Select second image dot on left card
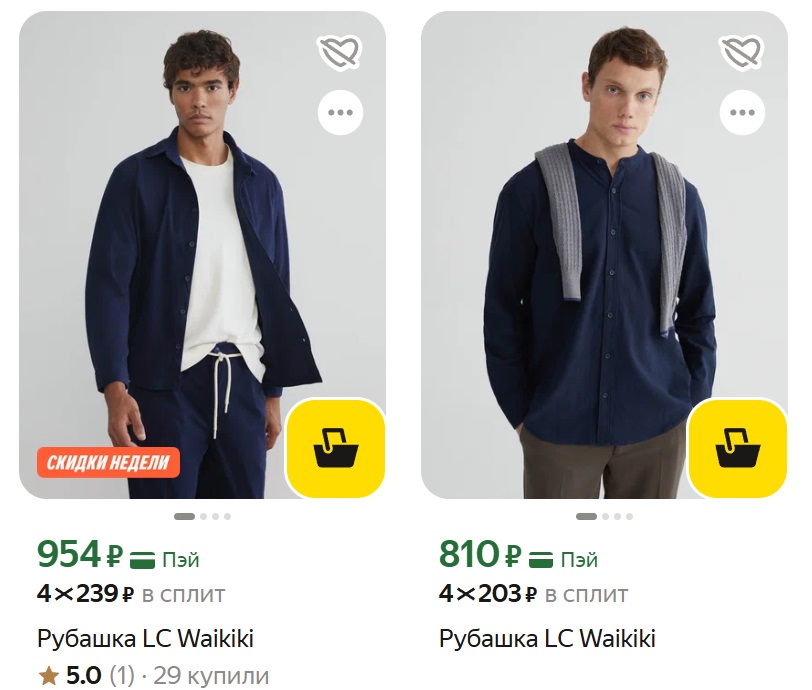Image resolution: width=812 pixels, height=690 pixels. point(203,517)
